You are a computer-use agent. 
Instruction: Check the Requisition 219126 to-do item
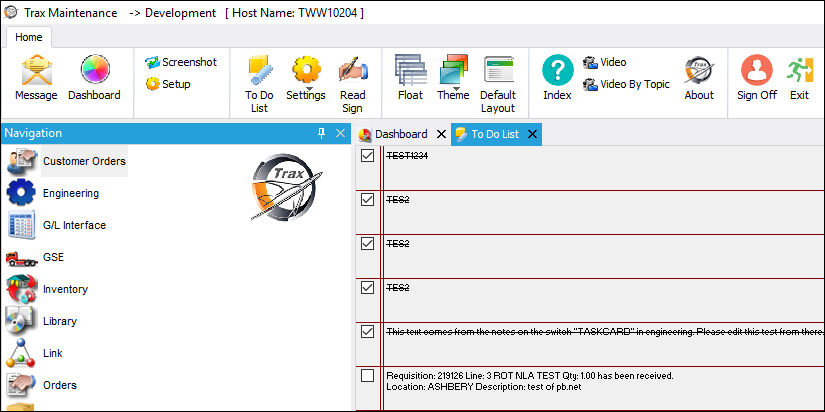coord(367,375)
